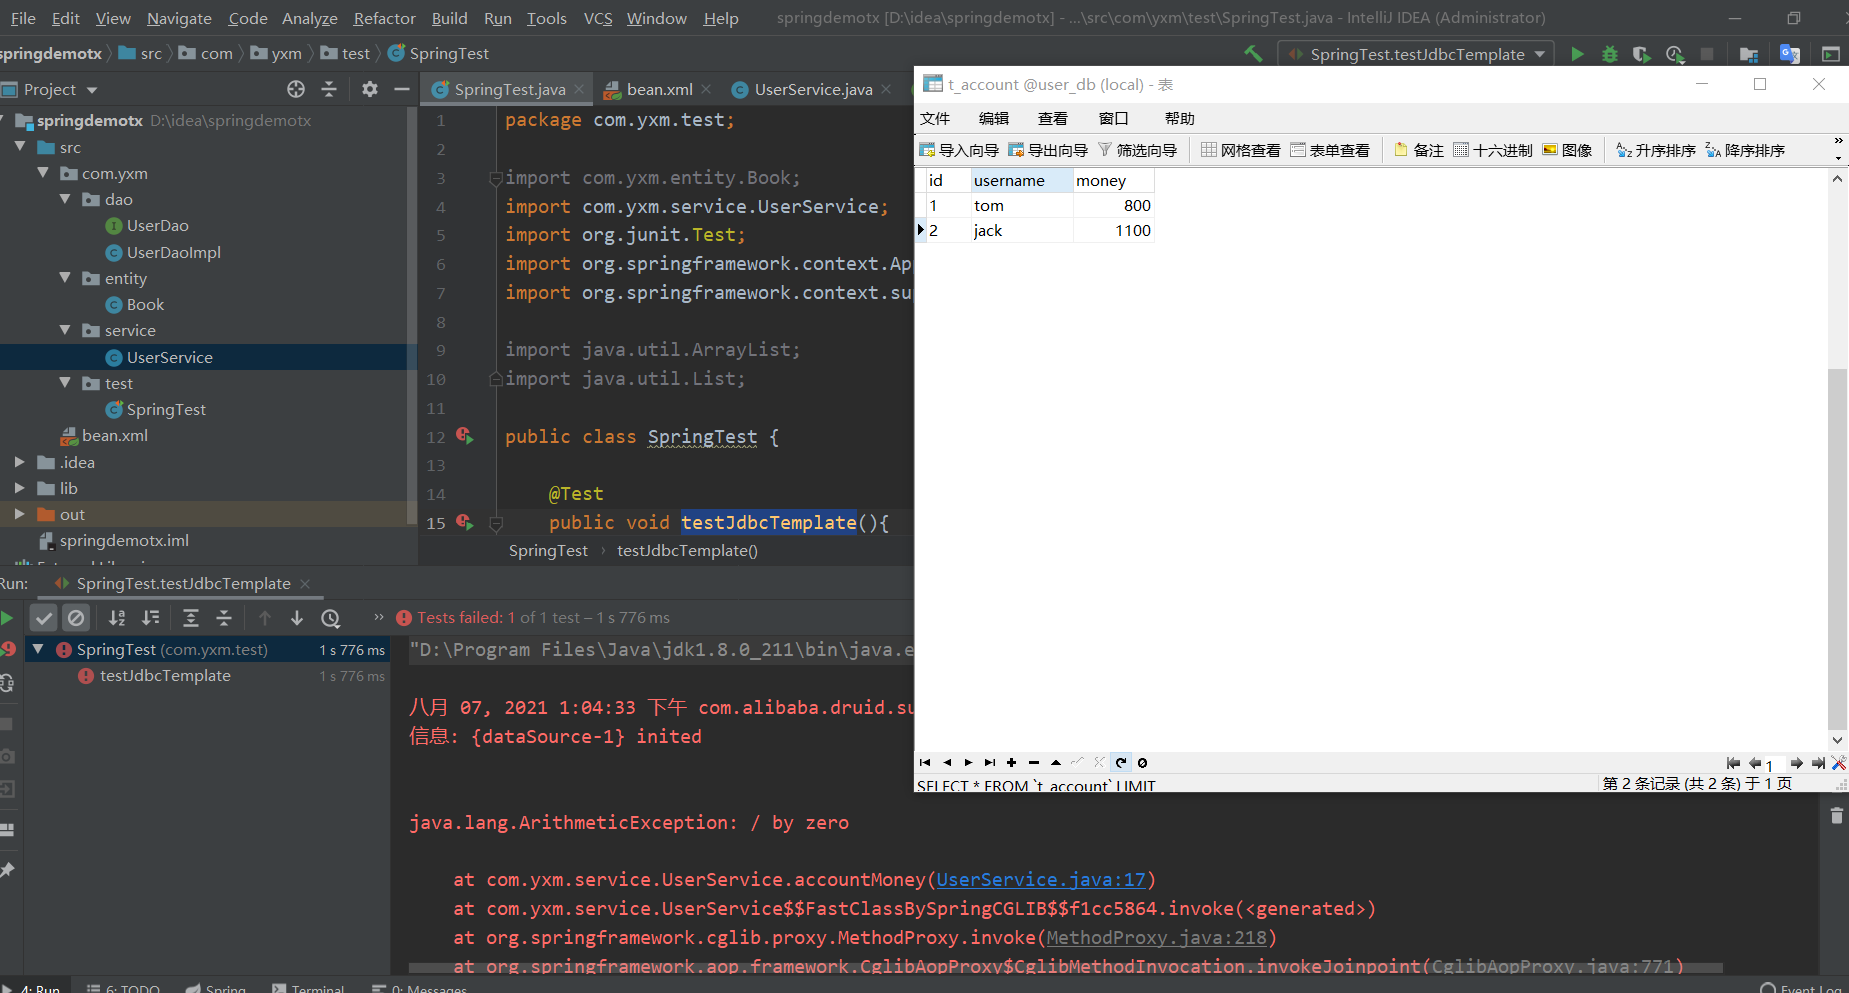Run with coverage shield icon
This screenshot has height=993, width=1849.
(1641, 54)
